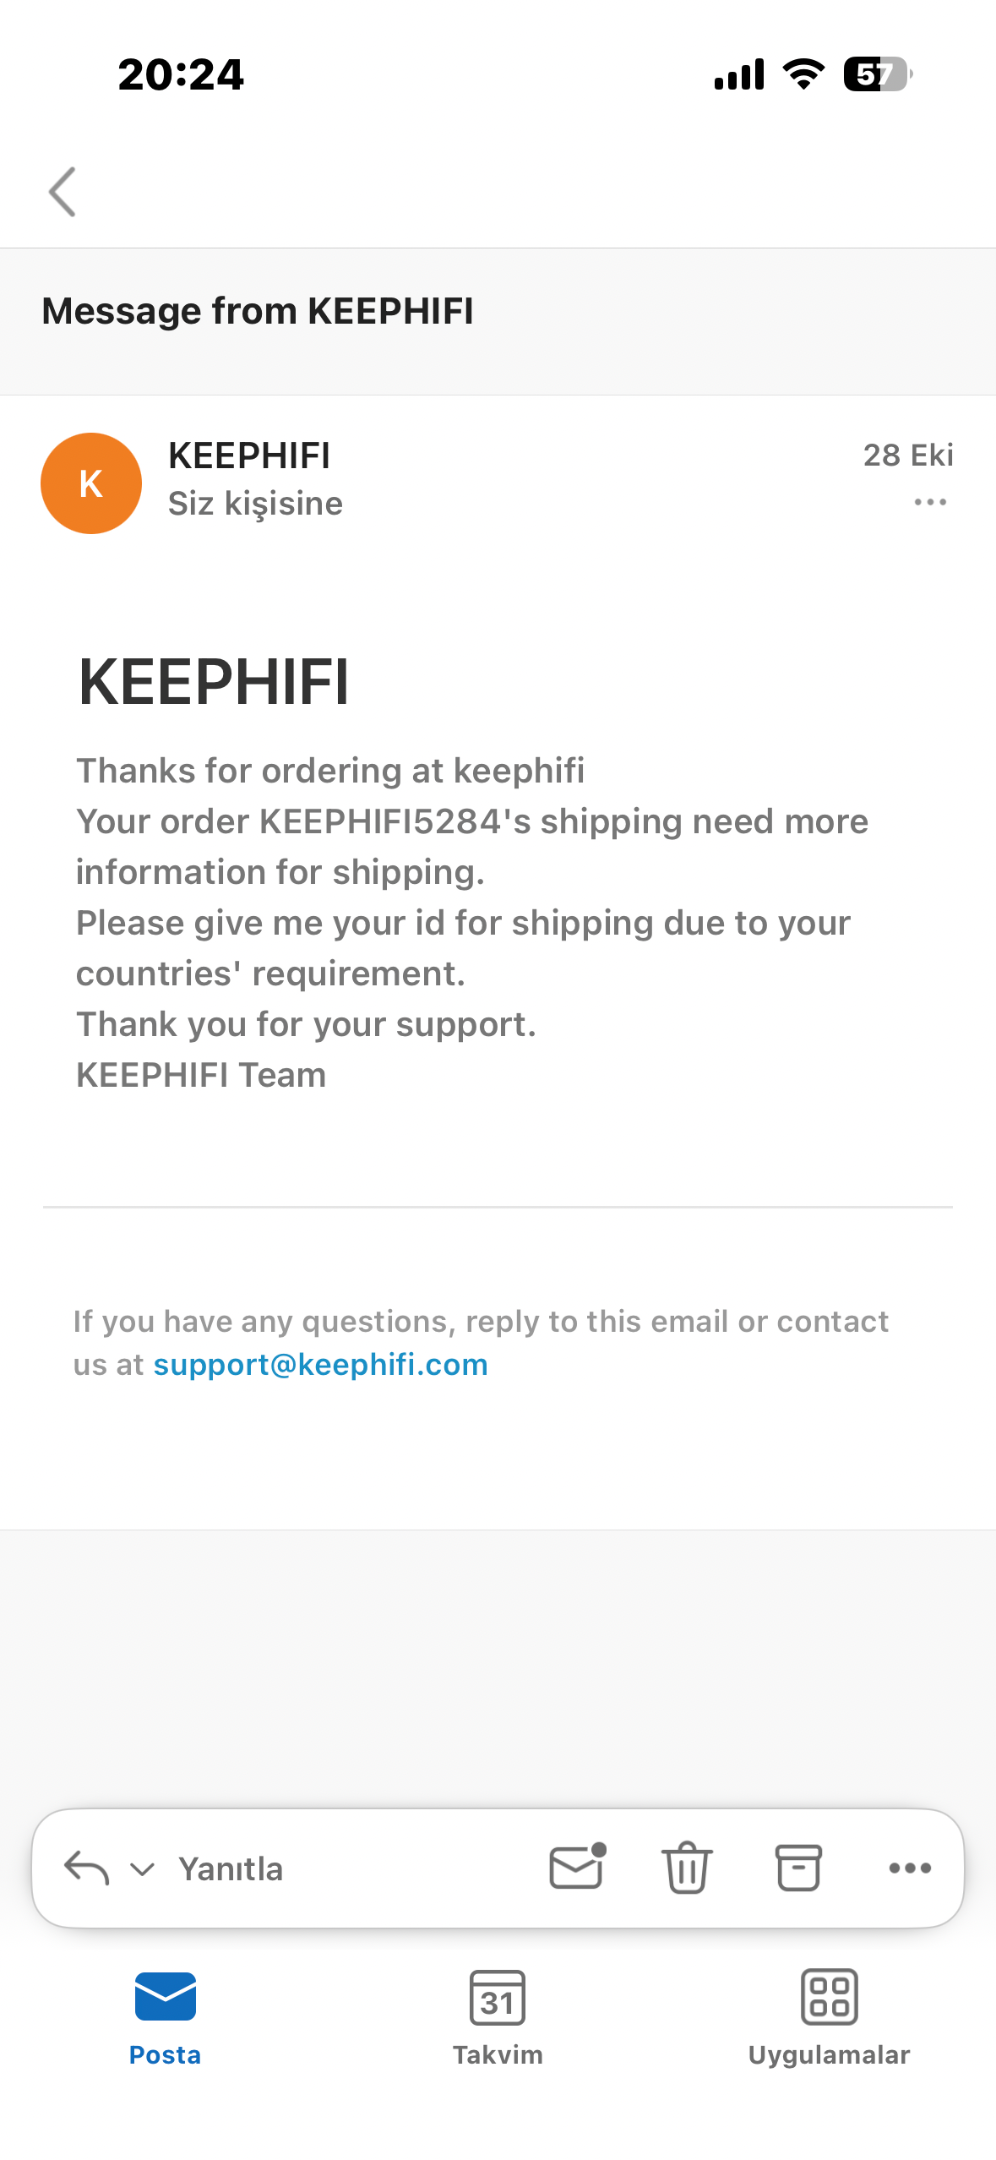Tap the reply arrow icon
This screenshot has height=2160, width=996.
pos(86,1867)
